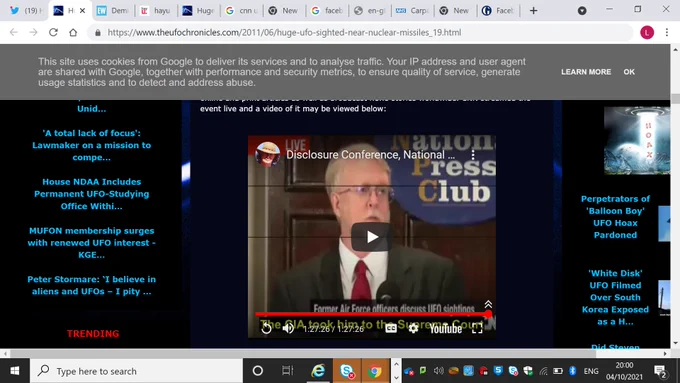Click the page's vertical scrollbar thumb
This screenshot has width=680, height=383.
[675, 98]
